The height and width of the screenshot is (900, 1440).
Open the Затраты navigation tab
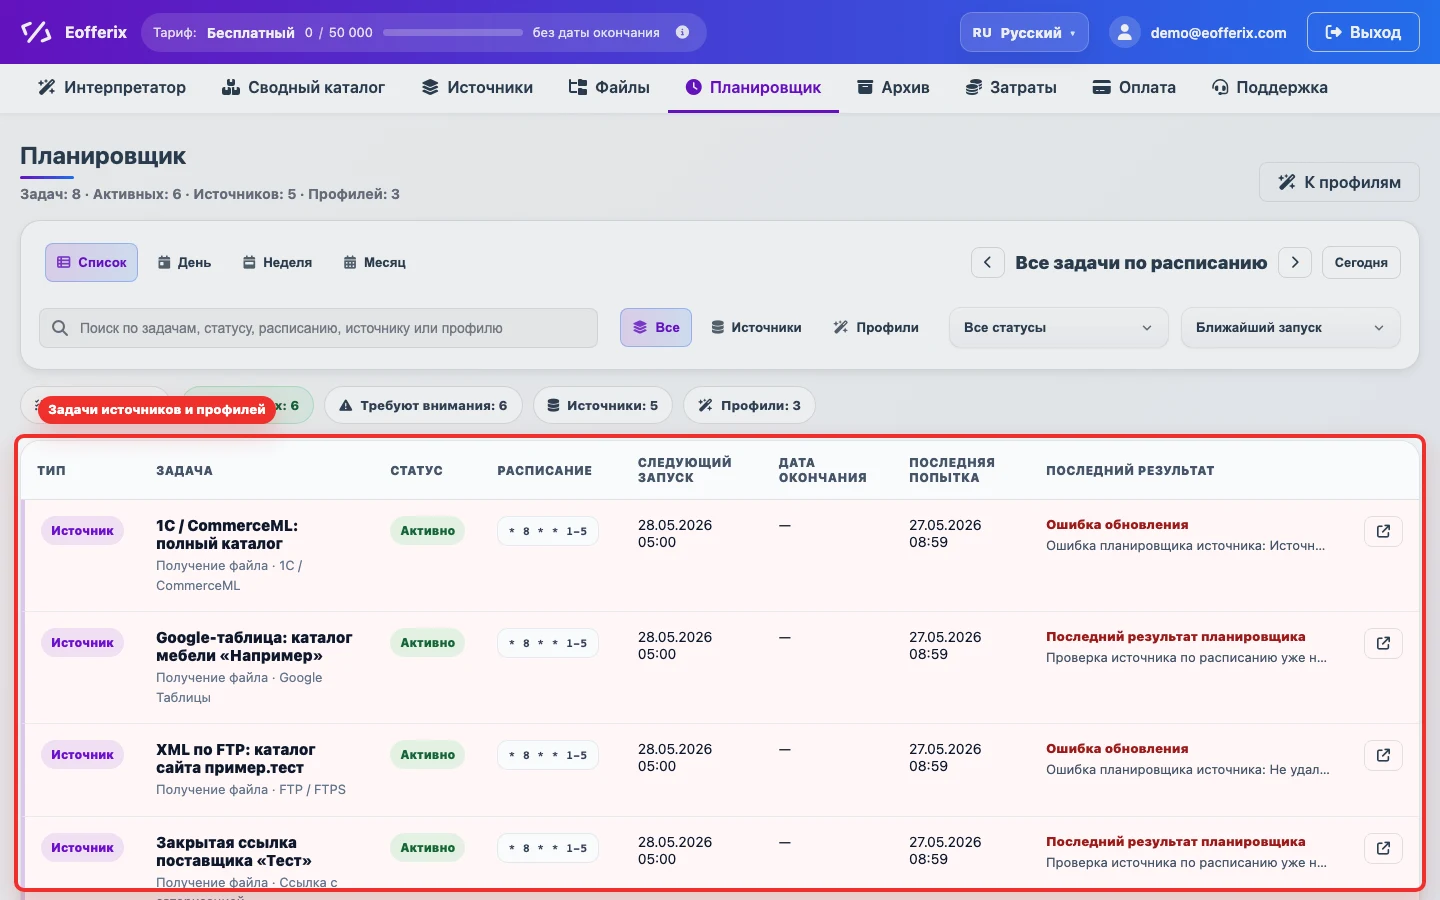click(x=1011, y=87)
